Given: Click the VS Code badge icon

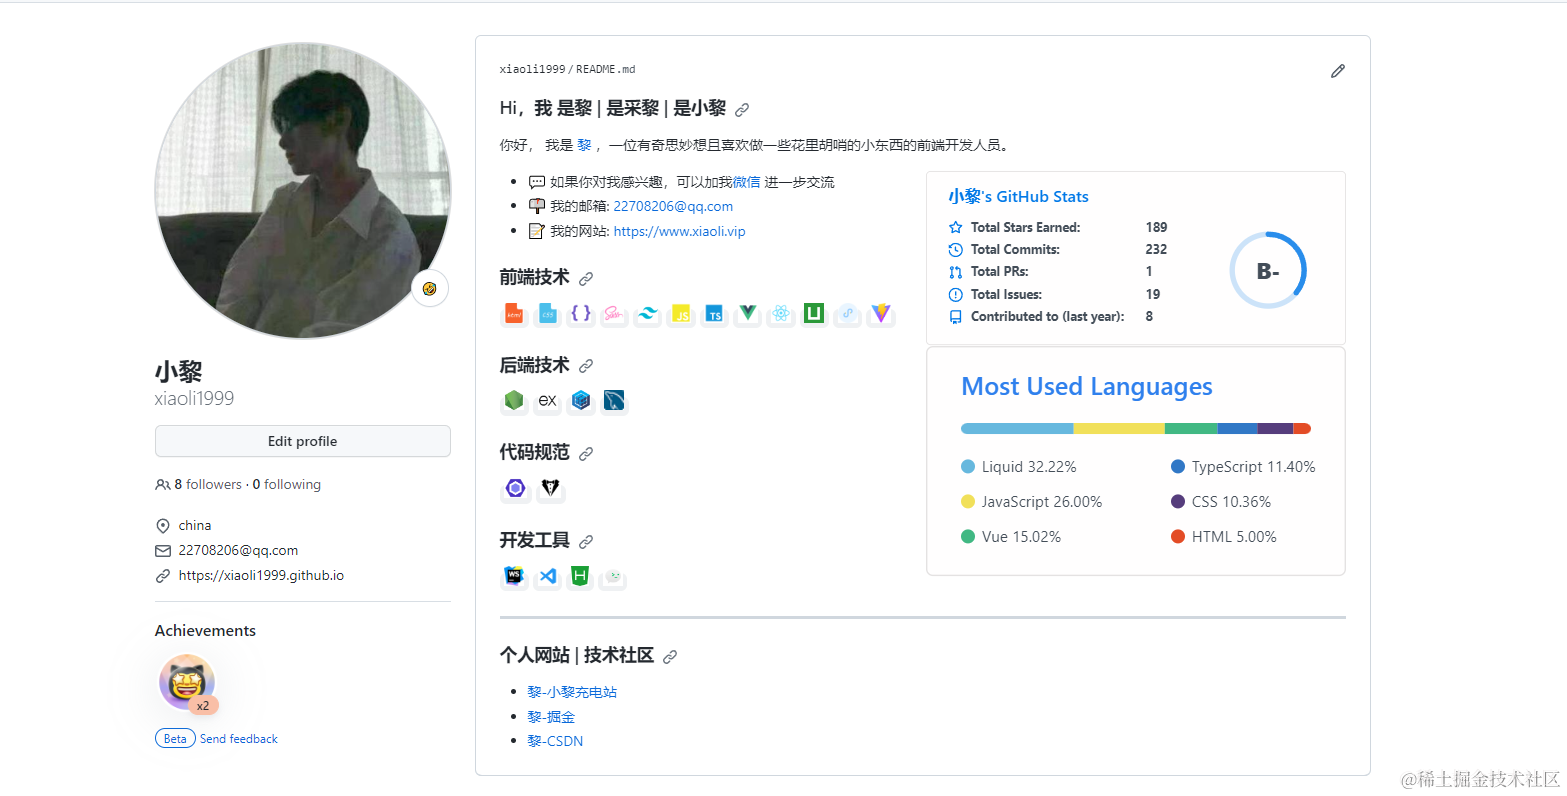Looking at the screenshot, I should 547,576.
